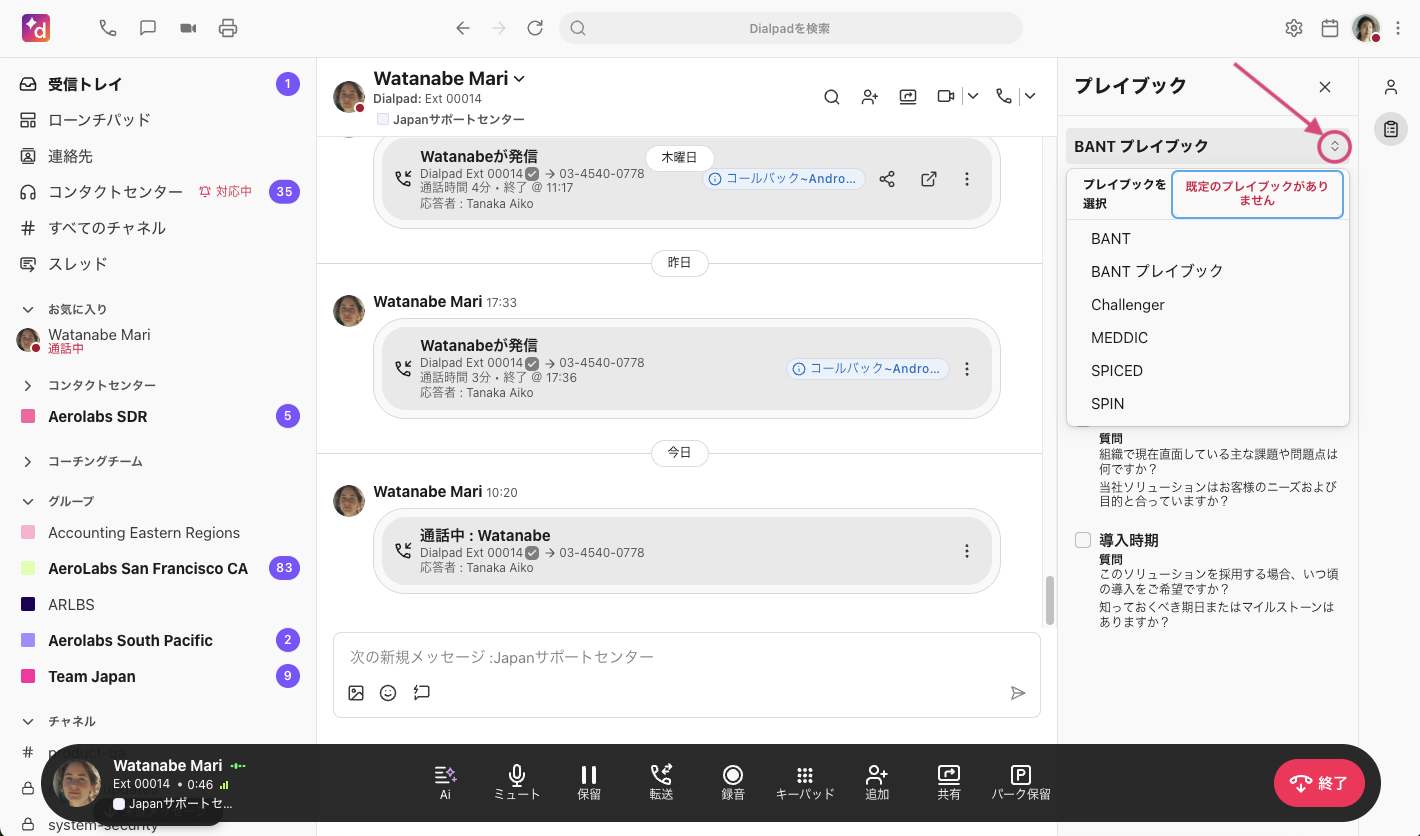The image size is (1420, 836).
Task: Transfer the active call
Action: pos(661,782)
